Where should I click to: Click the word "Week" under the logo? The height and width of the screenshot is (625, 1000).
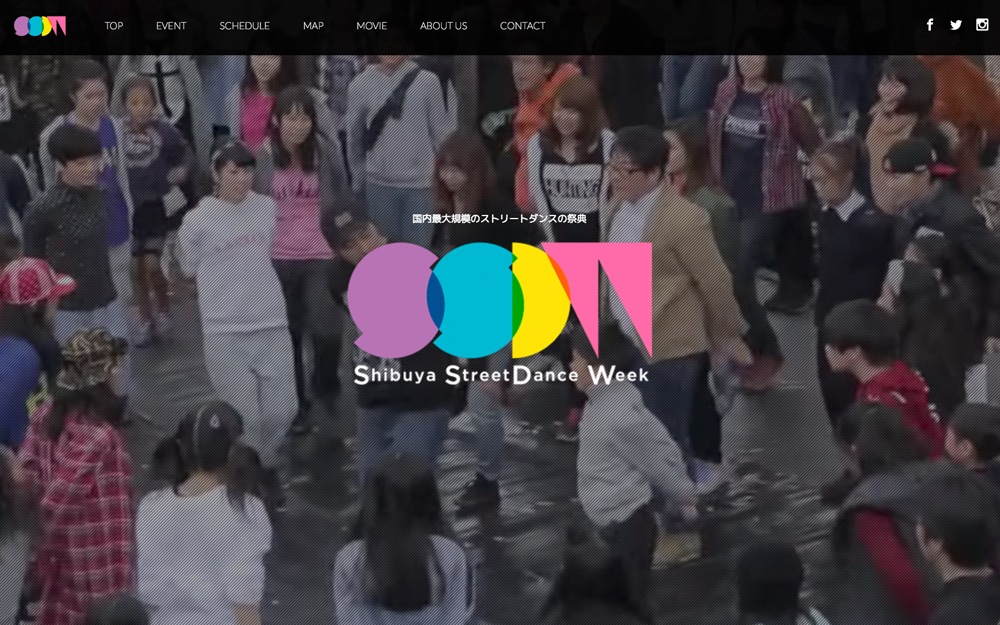click(x=618, y=376)
